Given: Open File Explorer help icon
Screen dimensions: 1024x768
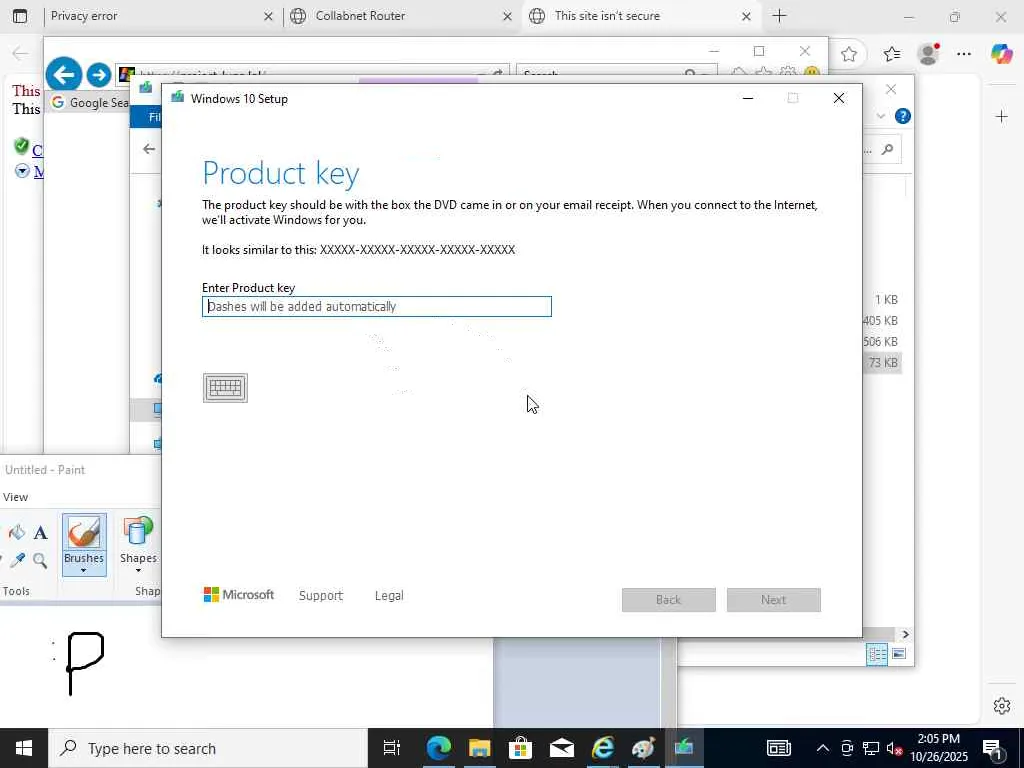Looking at the screenshot, I should [x=903, y=116].
